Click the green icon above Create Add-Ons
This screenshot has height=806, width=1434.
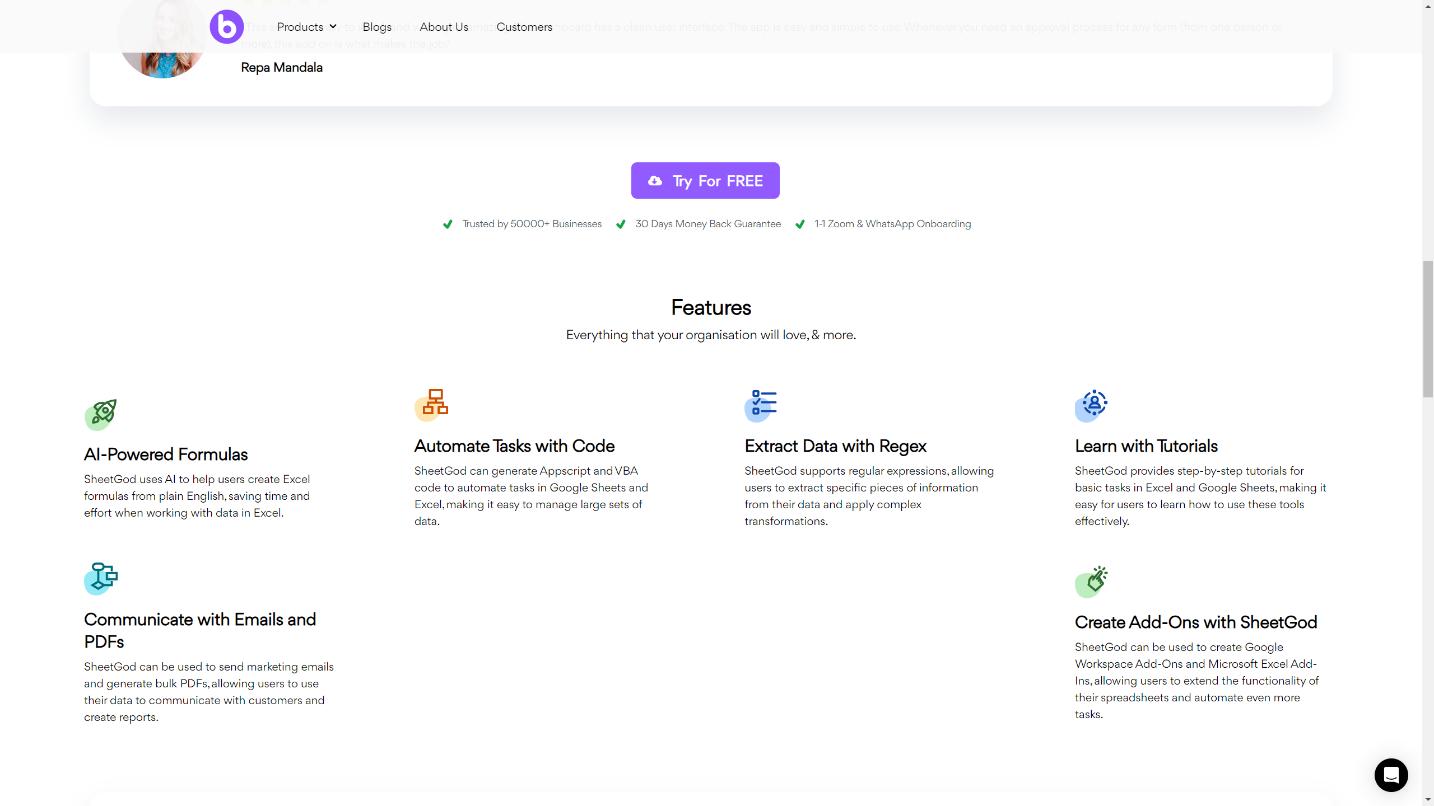[1091, 581]
